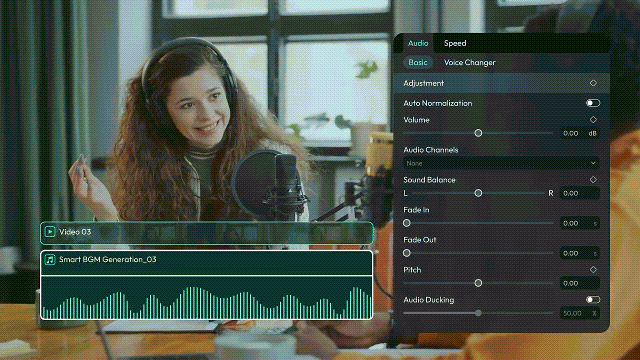This screenshot has height=360, width=640.
Task: Click the Video 03 play icon
Action: [50, 232]
